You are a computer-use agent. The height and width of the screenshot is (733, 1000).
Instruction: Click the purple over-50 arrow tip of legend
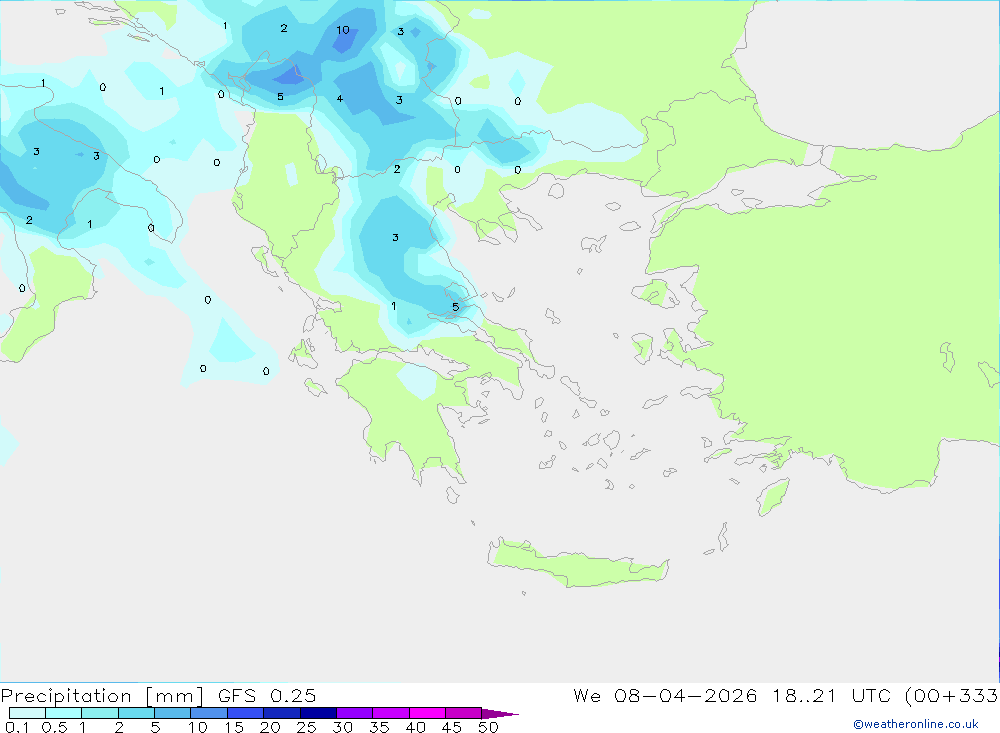(499, 714)
